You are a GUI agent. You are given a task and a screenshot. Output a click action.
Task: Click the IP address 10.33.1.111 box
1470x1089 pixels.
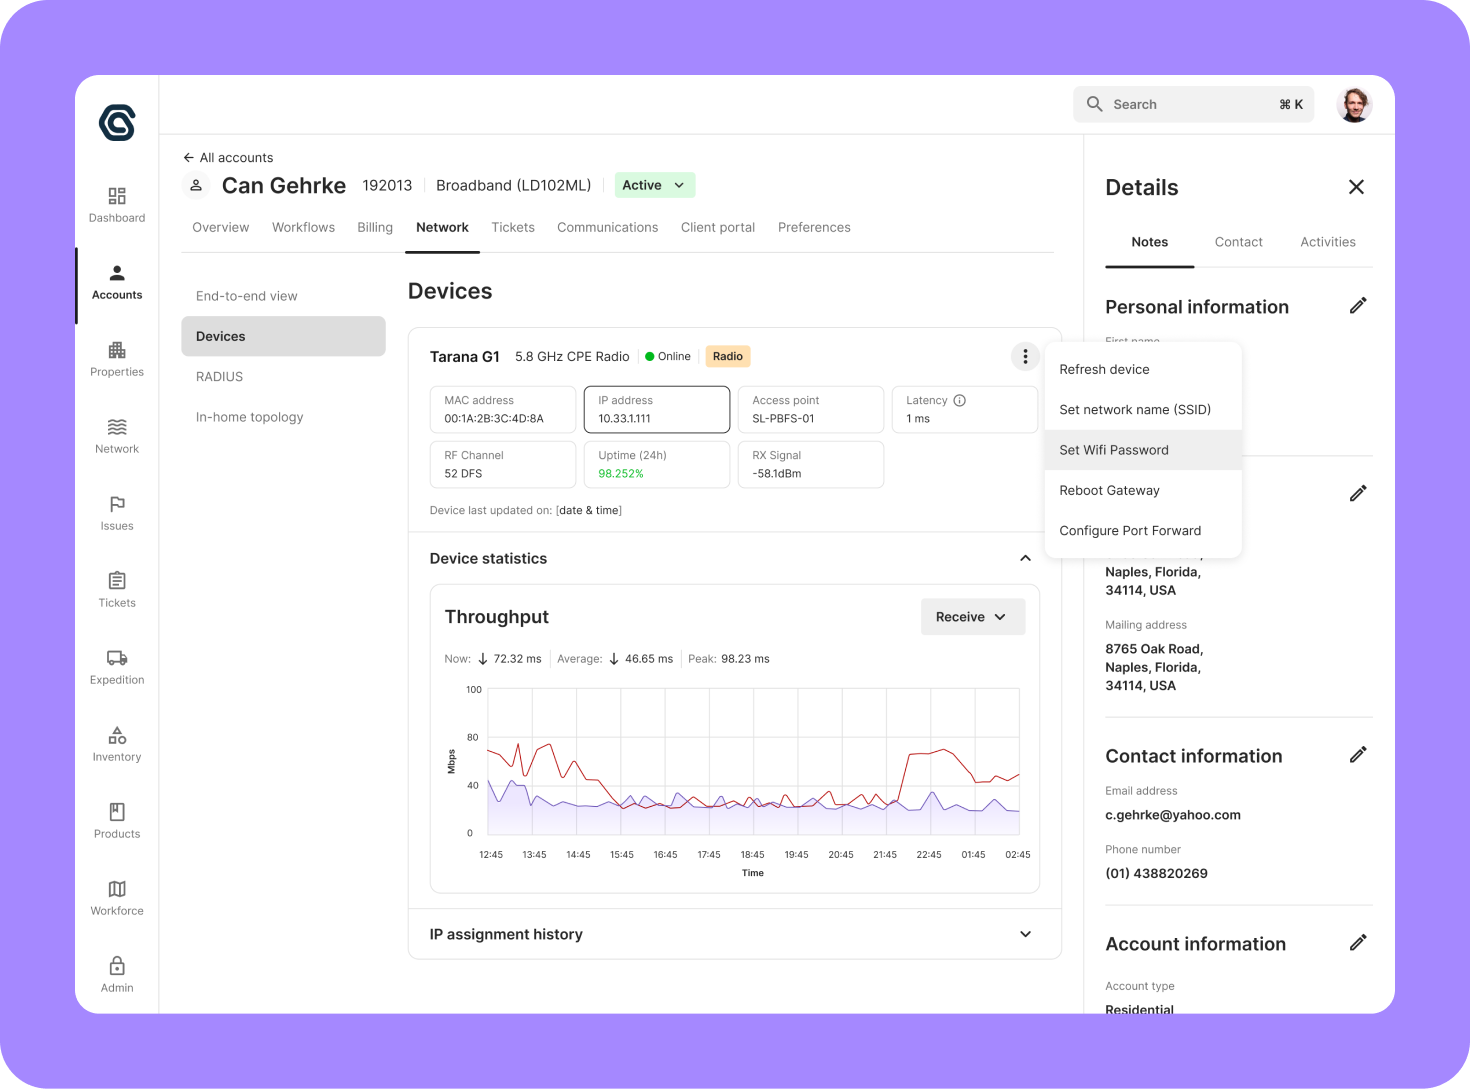coord(657,410)
